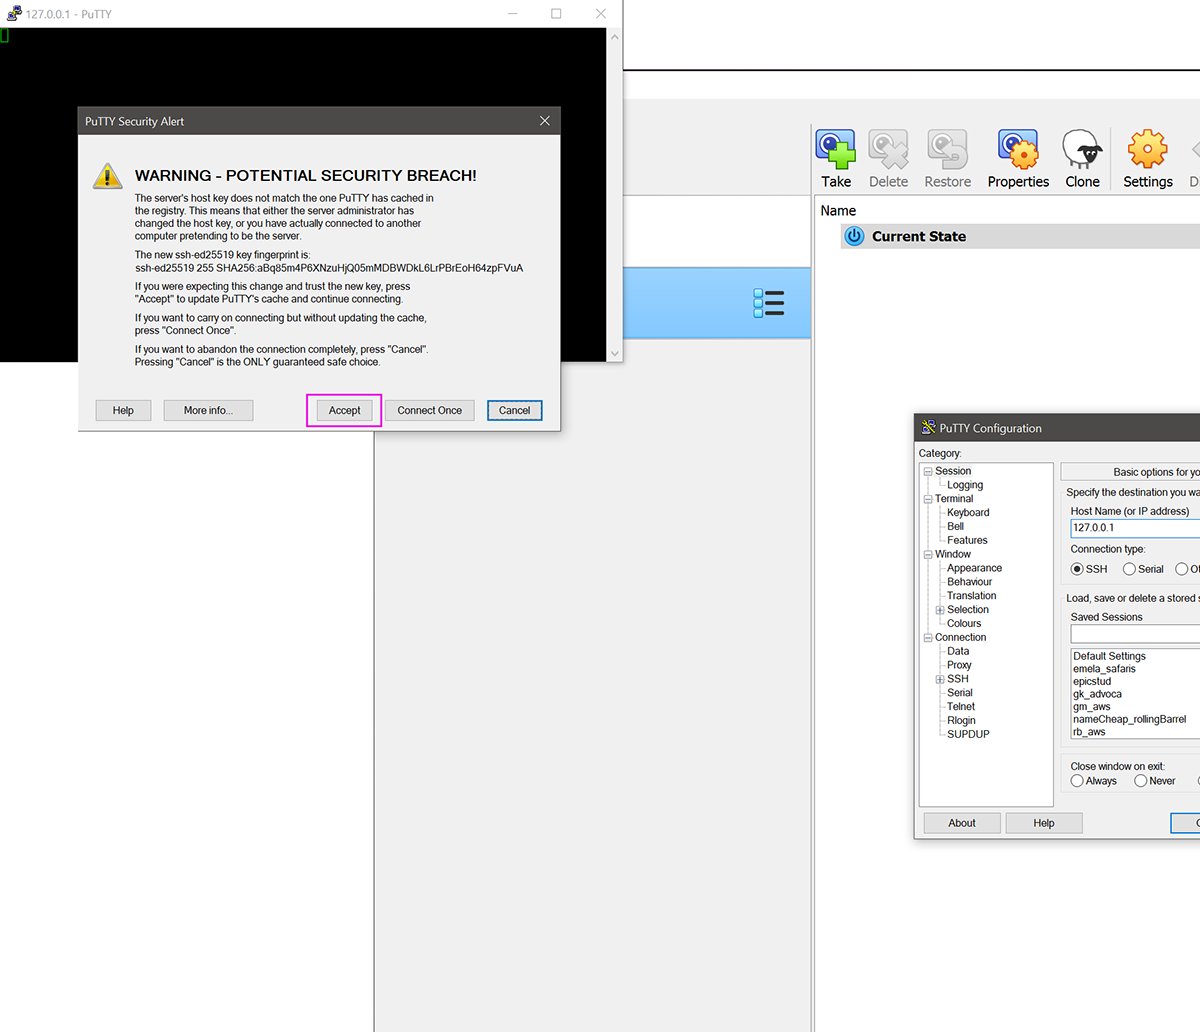
Task: Select the emela_safaris saved session
Action: click(1105, 669)
